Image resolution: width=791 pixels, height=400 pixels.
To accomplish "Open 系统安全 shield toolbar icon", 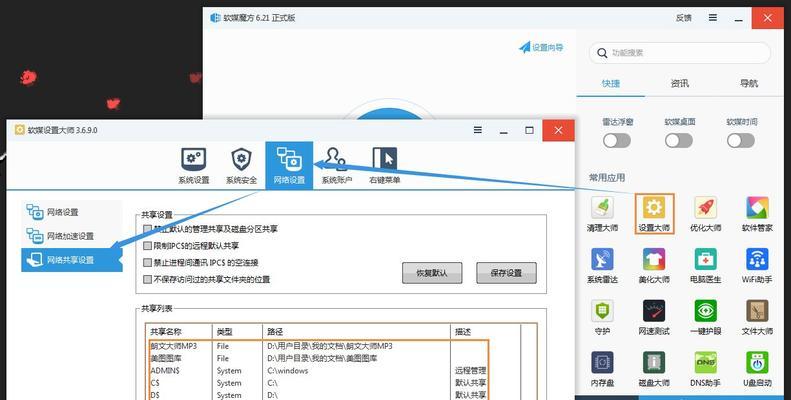I will coord(241,165).
